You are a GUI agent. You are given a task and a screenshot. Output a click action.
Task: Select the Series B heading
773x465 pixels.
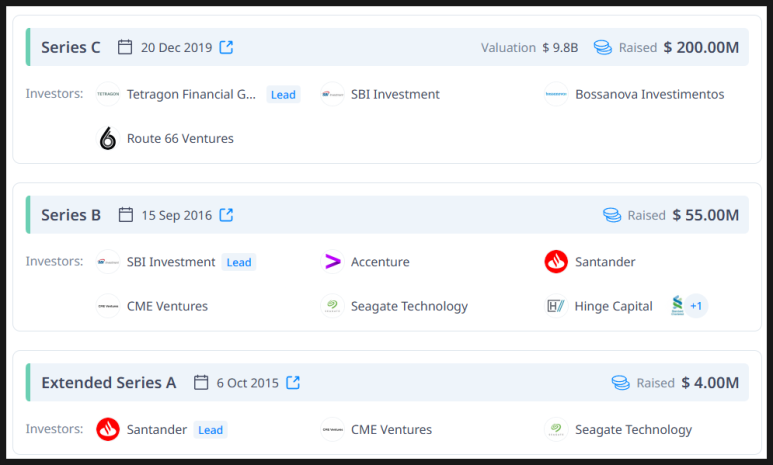(x=71, y=215)
